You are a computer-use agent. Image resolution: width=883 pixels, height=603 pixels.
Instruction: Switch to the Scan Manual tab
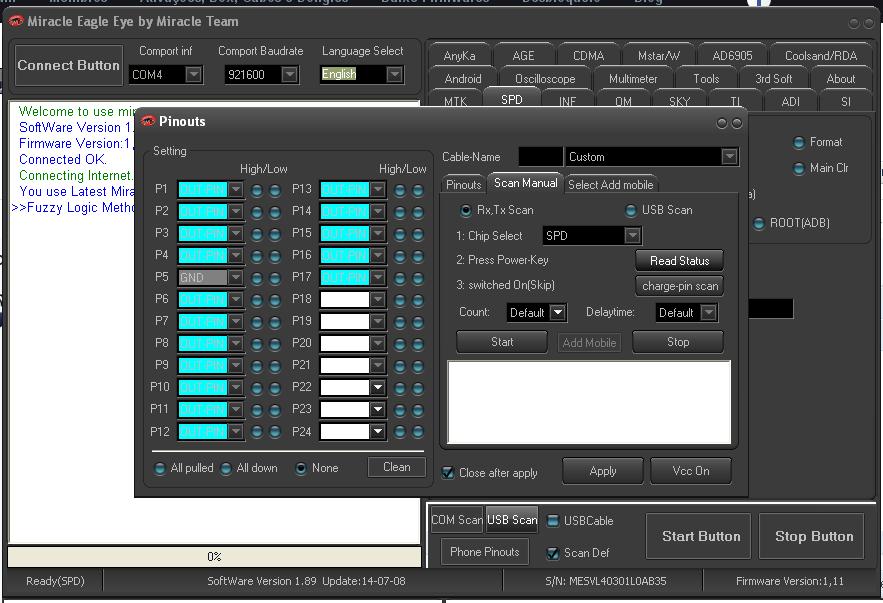click(525, 183)
